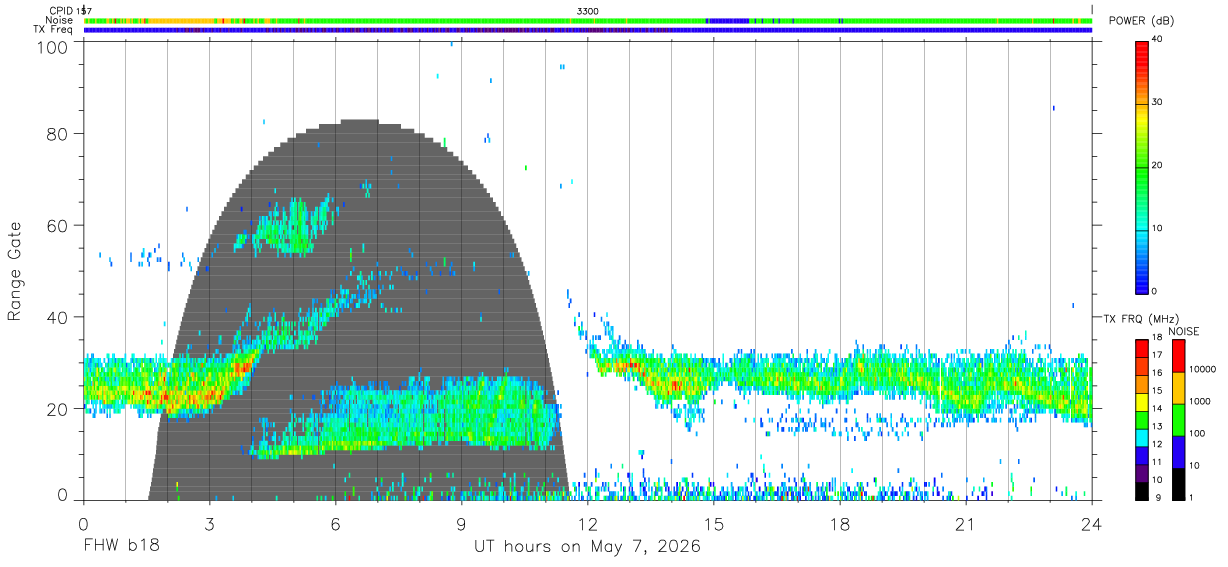Viewport: 1228px width, 567px height.
Task: Click the POWER (dB) legend title
Action: [1143, 20]
